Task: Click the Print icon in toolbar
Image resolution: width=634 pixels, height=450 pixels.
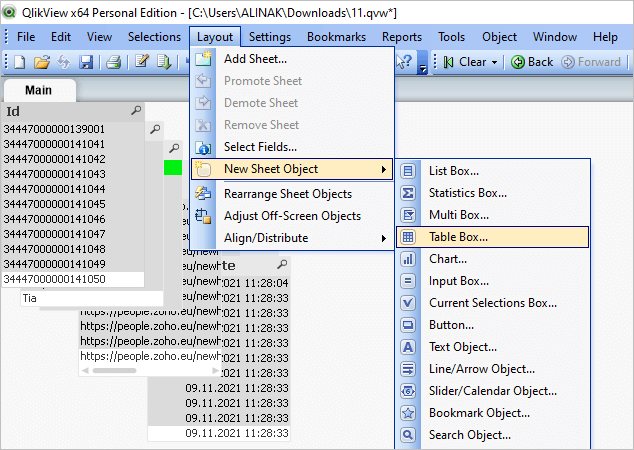Action: [x=113, y=62]
